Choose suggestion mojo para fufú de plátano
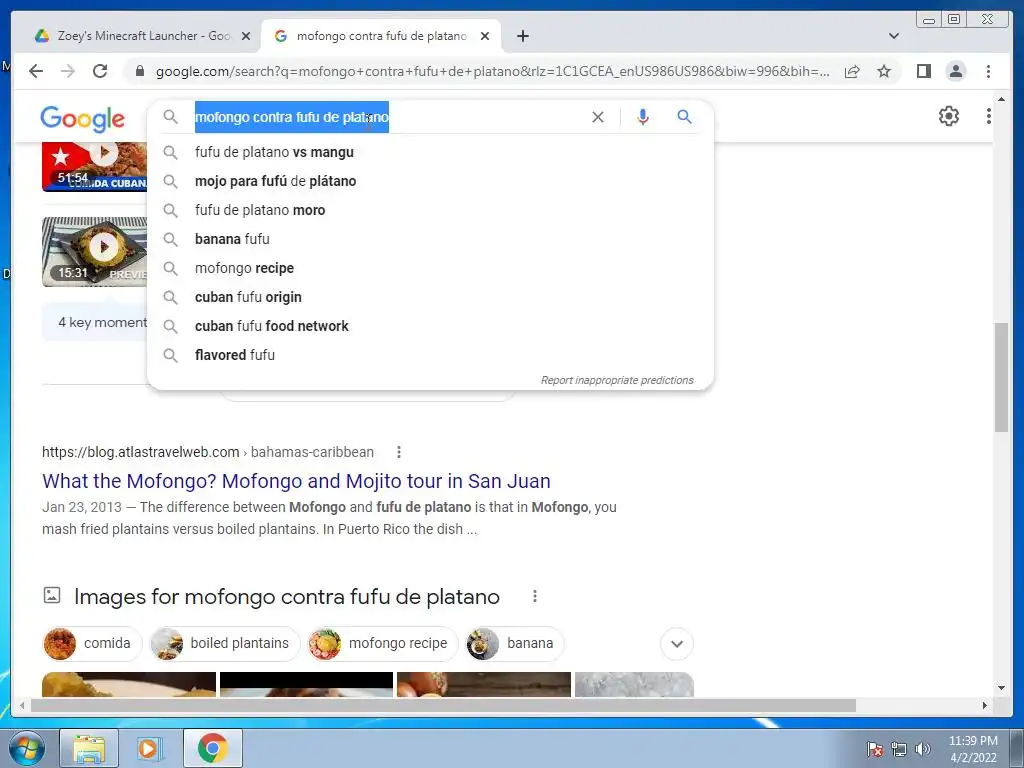The image size is (1024, 768). (430, 181)
